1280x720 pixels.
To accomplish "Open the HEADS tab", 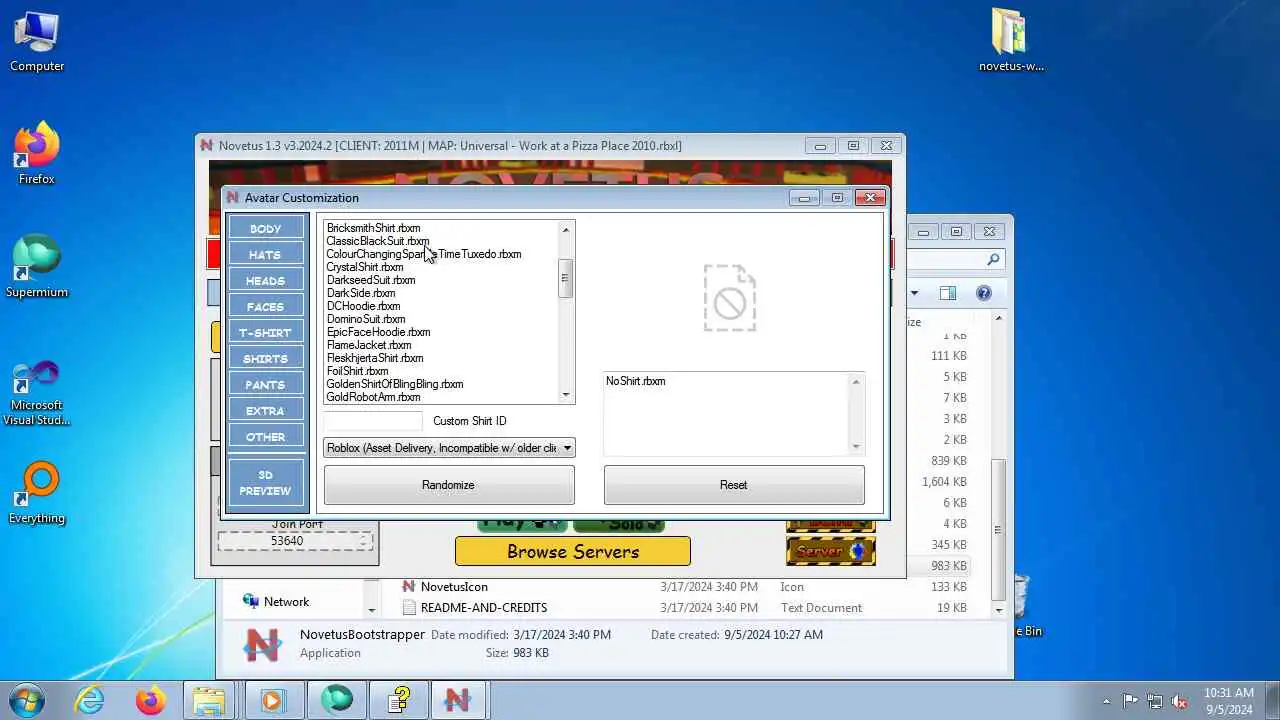I will 265,280.
